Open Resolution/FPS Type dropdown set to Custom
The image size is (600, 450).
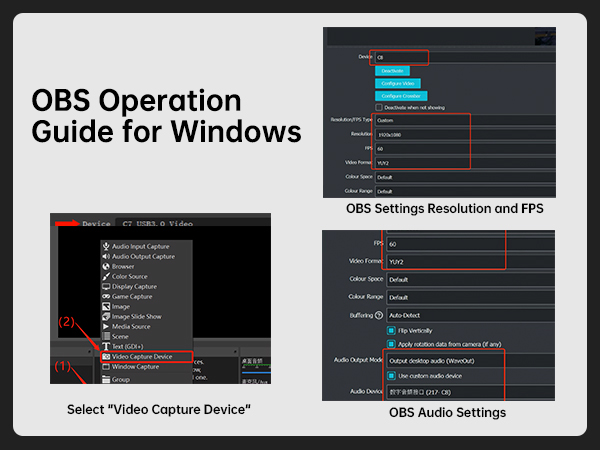(465, 120)
